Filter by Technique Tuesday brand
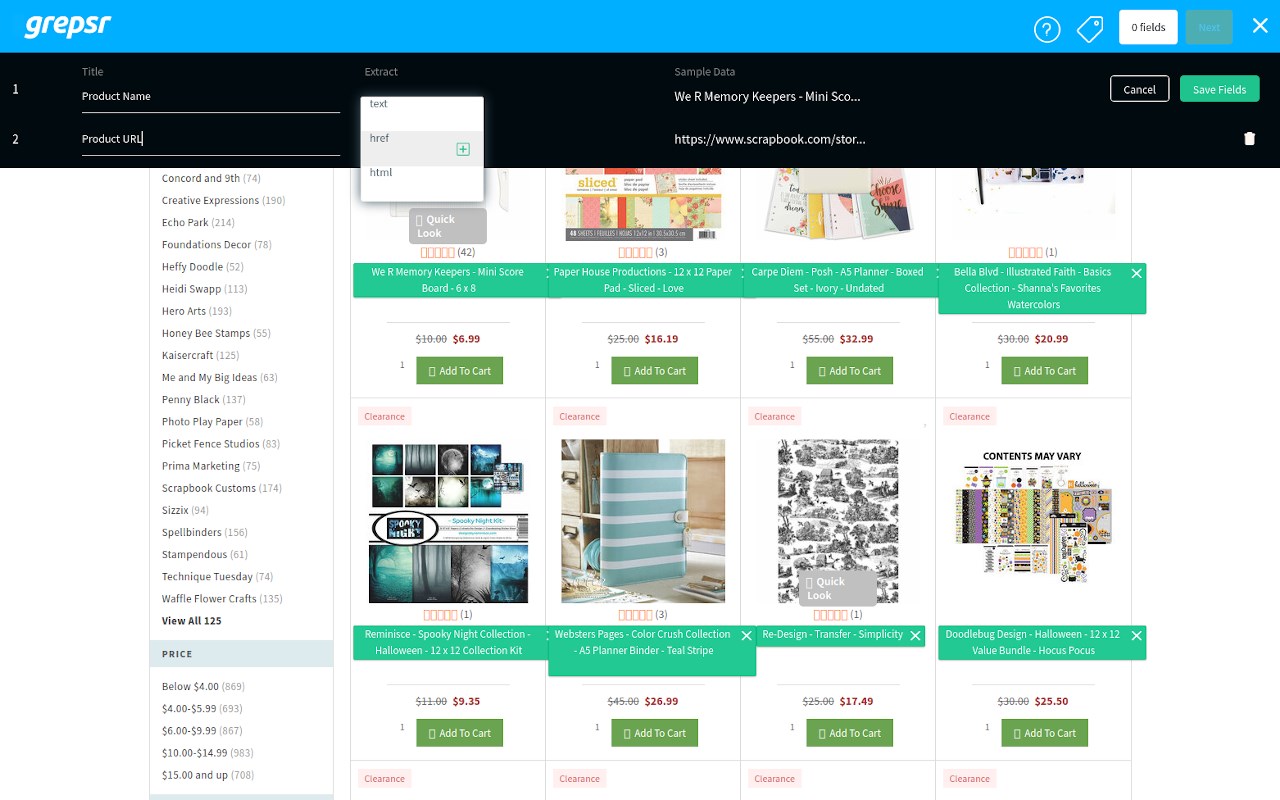The width and height of the screenshot is (1280, 800). pos(217,577)
